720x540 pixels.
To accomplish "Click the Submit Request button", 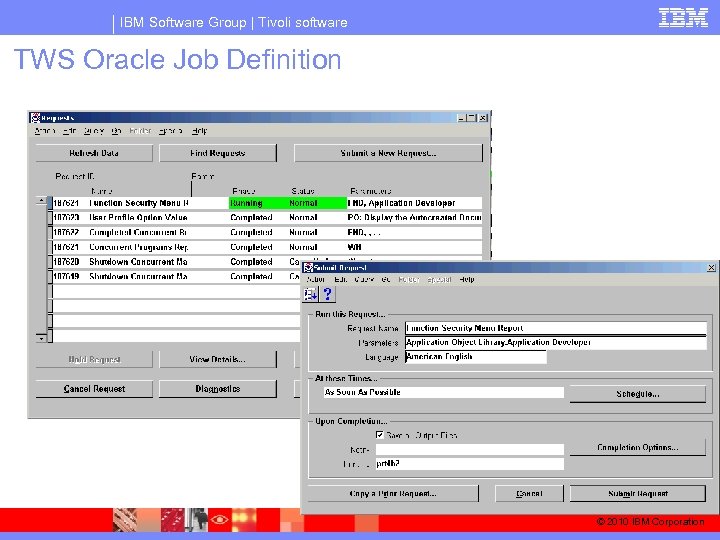I will (638, 494).
